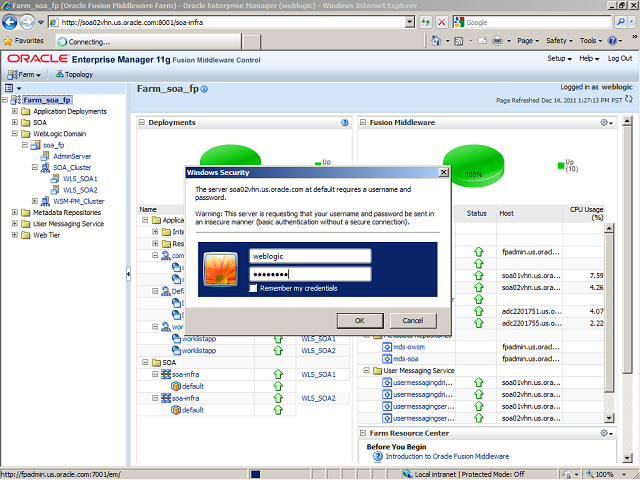This screenshot has width=640, height=480.
Task: Click the AdminServer server icon in tree
Action: coord(46,157)
